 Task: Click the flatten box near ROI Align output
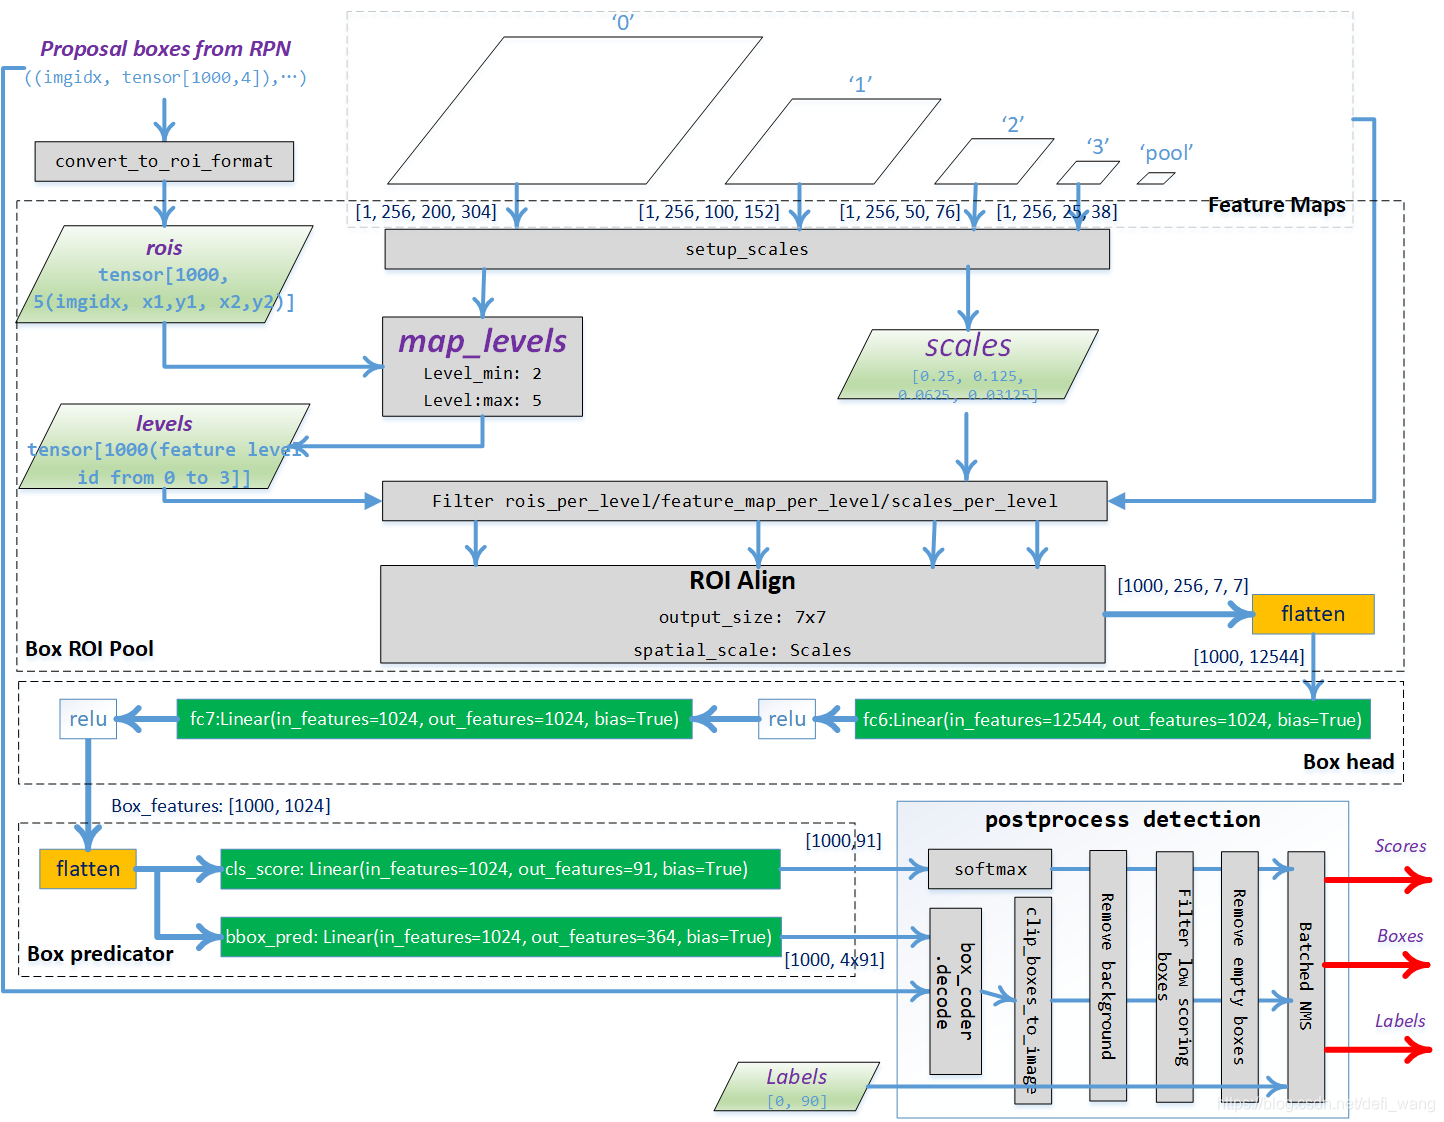[x=1313, y=613]
